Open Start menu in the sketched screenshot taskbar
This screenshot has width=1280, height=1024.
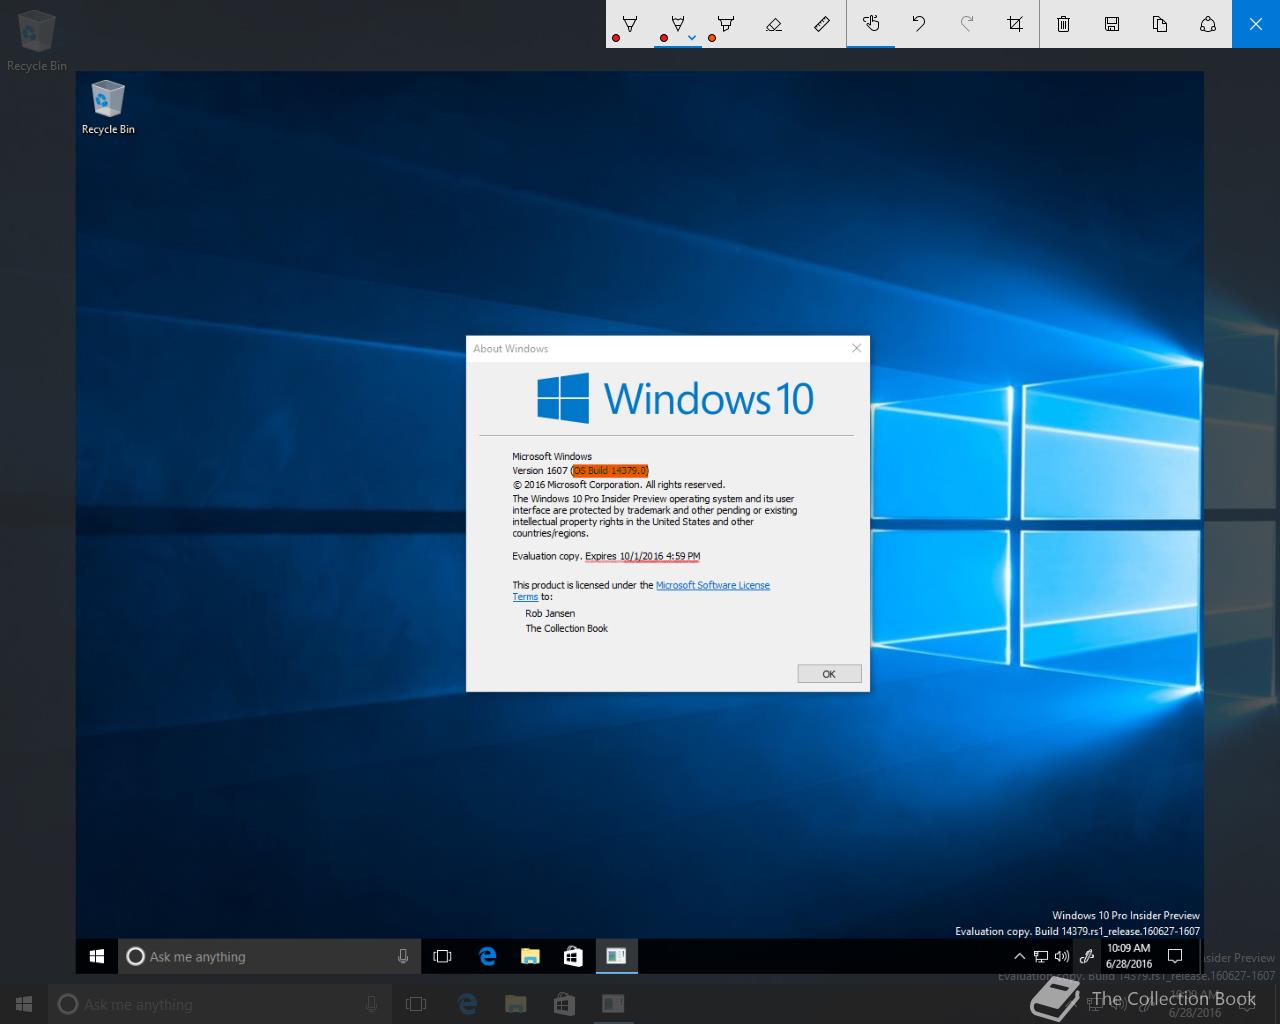pos(97,957)
